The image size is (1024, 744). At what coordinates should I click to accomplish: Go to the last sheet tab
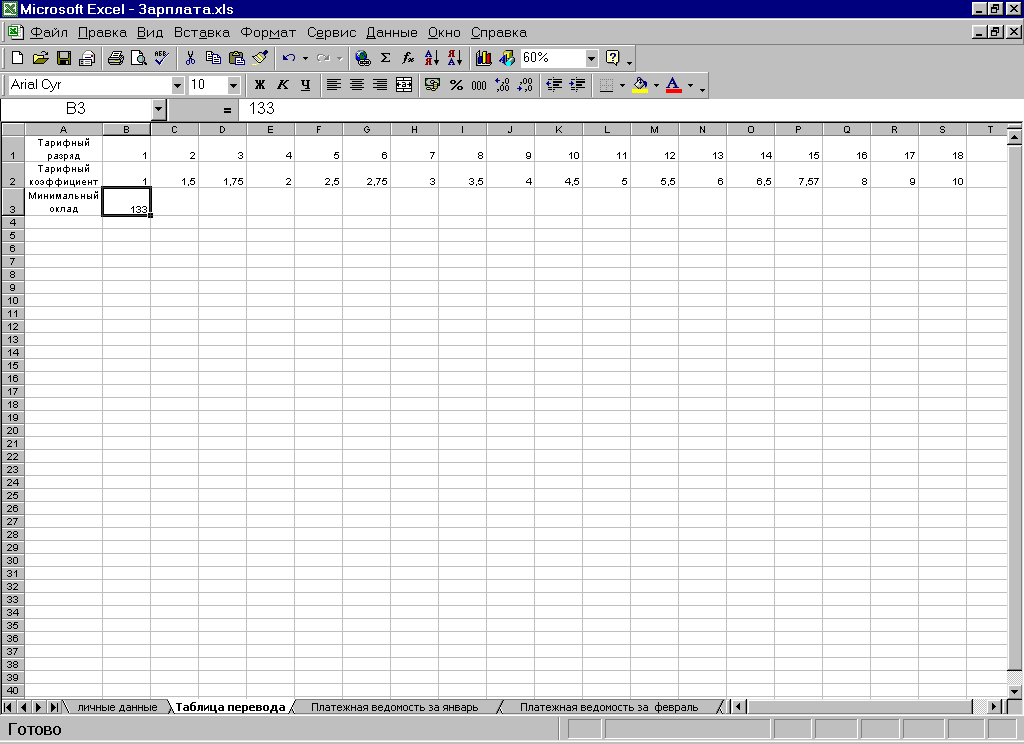[x=54, y=707]
